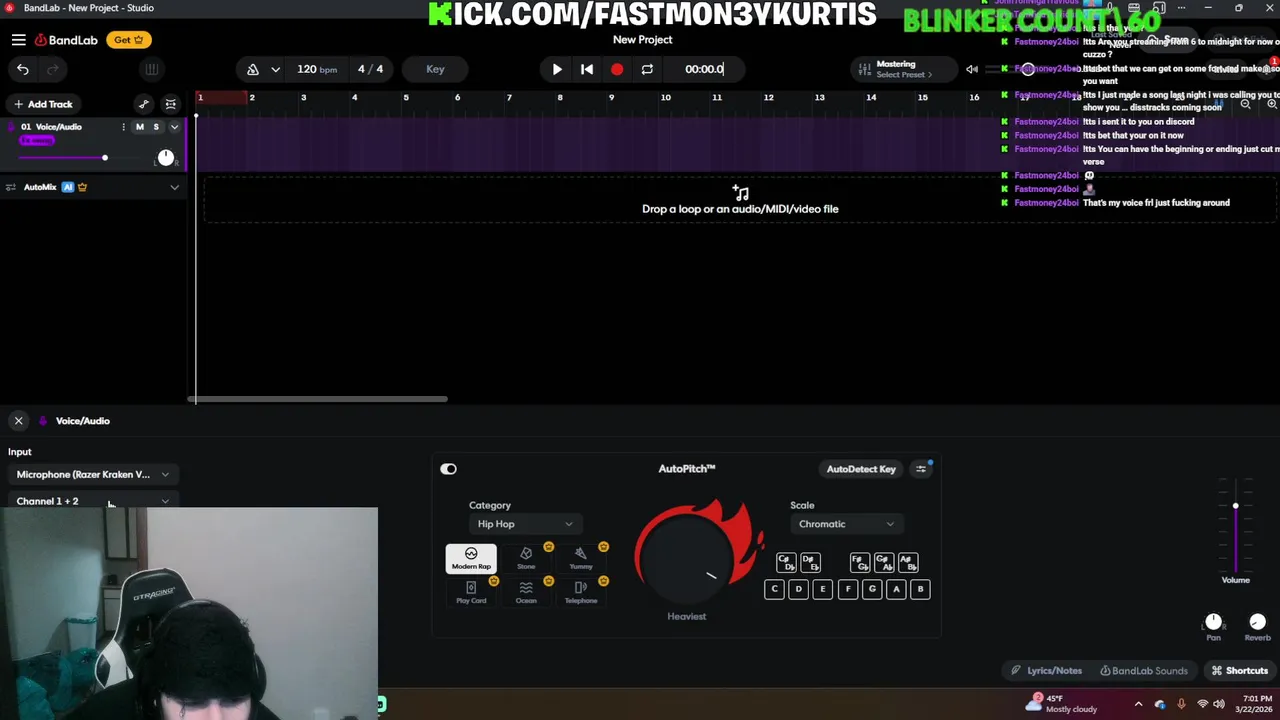The height and width of the screenshot is (720, 1280).
Task: Click the 00:00.0 time display
Action: coord(704,69)
